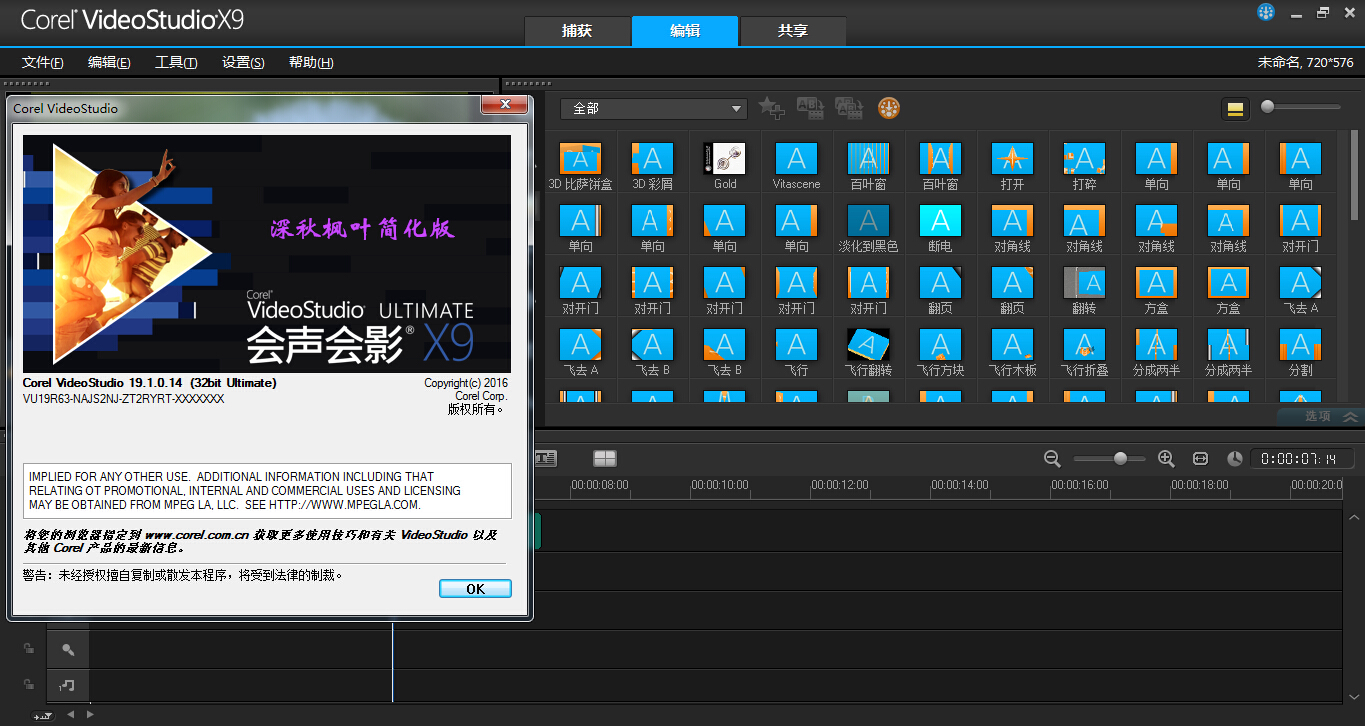The height and width of the screenshot is (726, 1365).
Task: Open the subtitle editor icon beside the dialog
Action: click(x=546, y=458)
